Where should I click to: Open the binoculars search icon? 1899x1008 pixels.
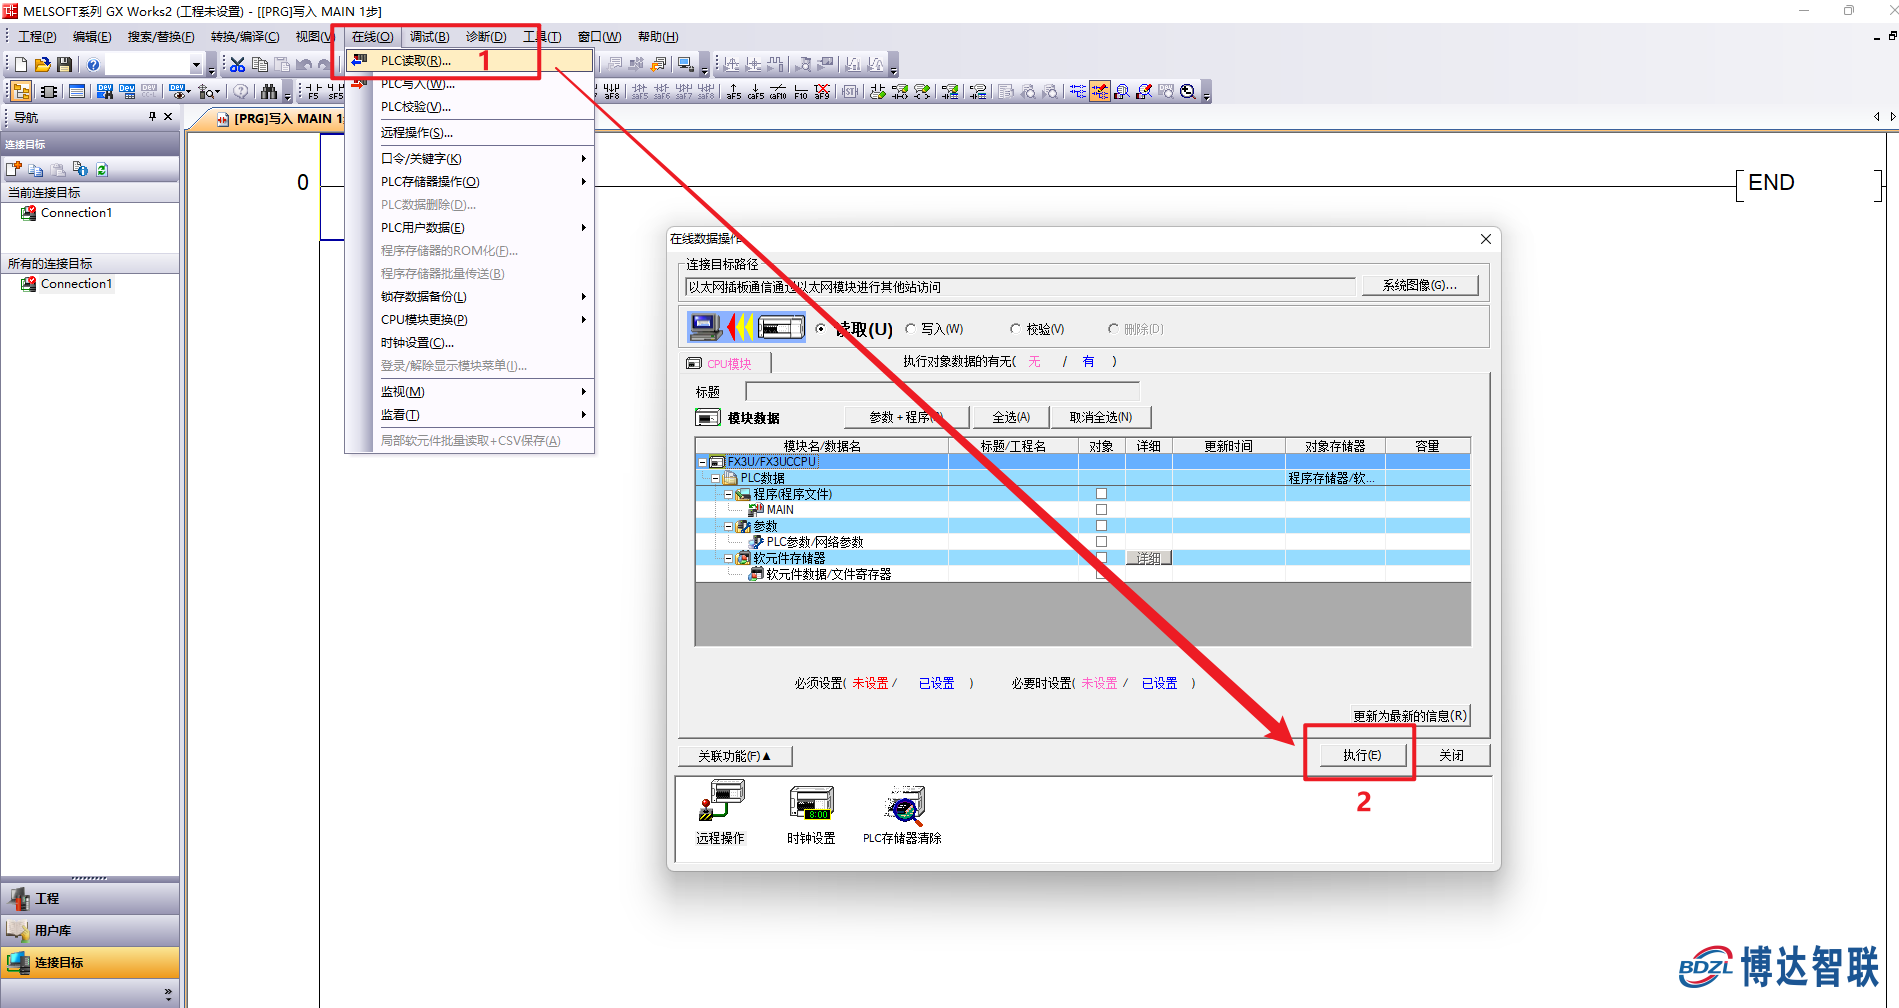268,92
